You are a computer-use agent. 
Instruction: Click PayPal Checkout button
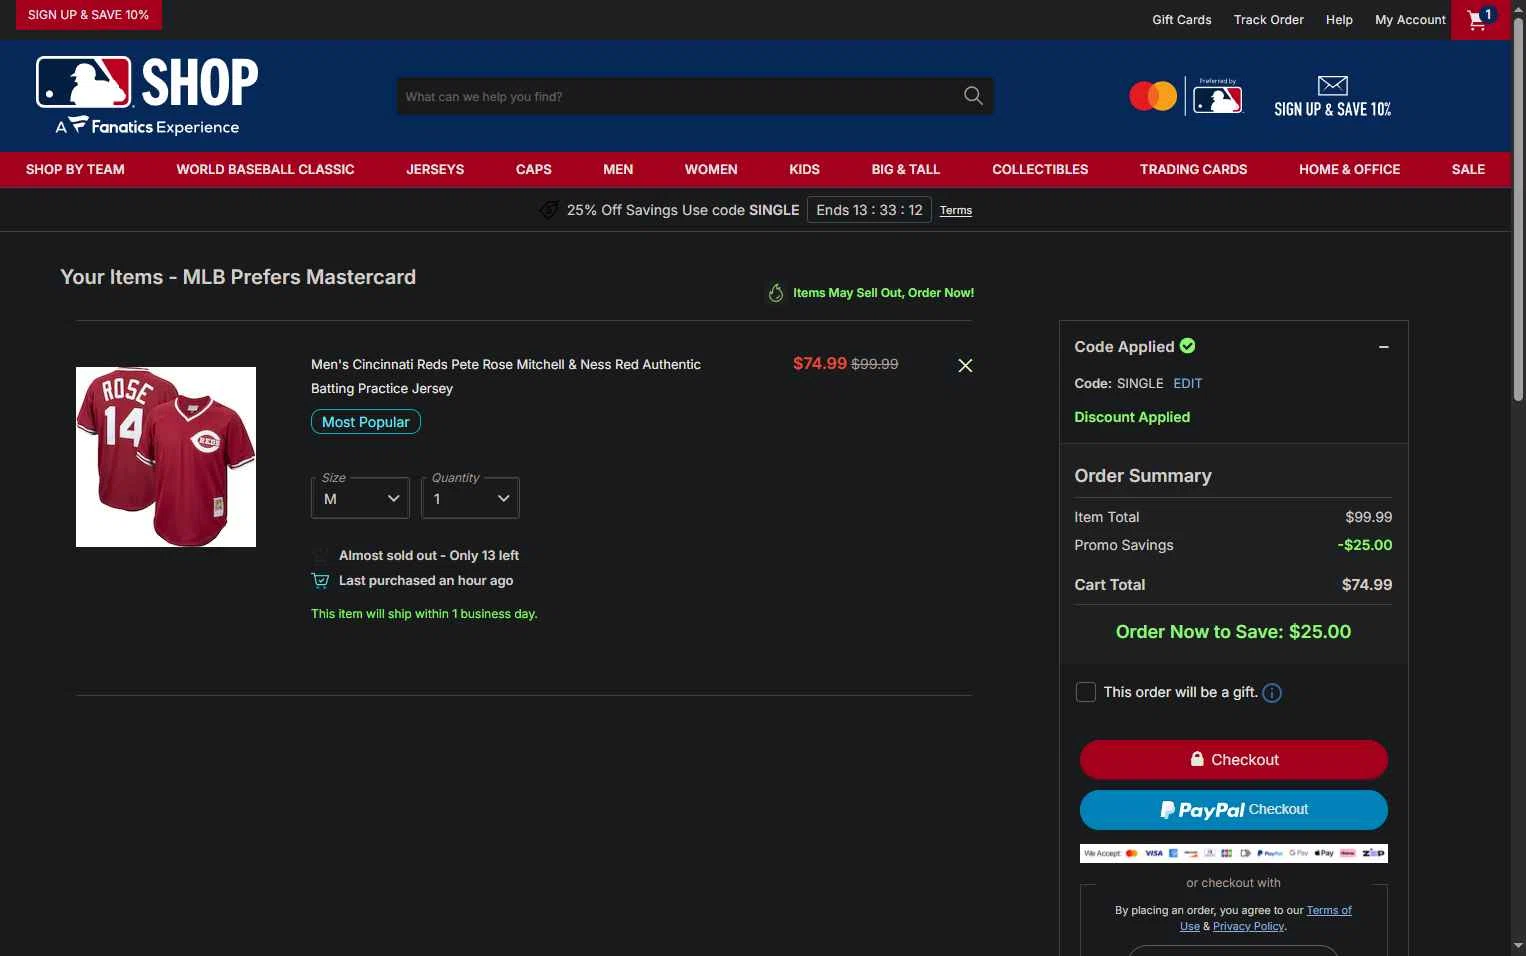click(1233, 810)
